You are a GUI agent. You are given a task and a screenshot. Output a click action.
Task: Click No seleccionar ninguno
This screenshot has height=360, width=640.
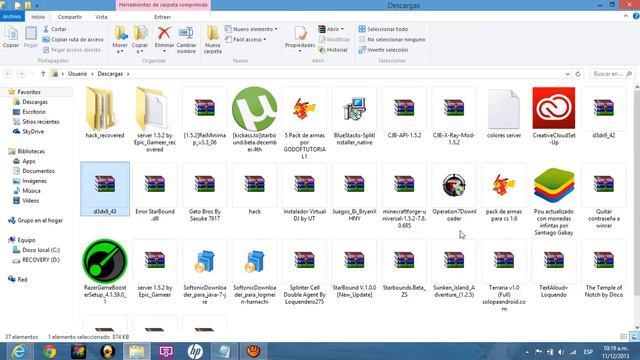(x=392, y=39)
